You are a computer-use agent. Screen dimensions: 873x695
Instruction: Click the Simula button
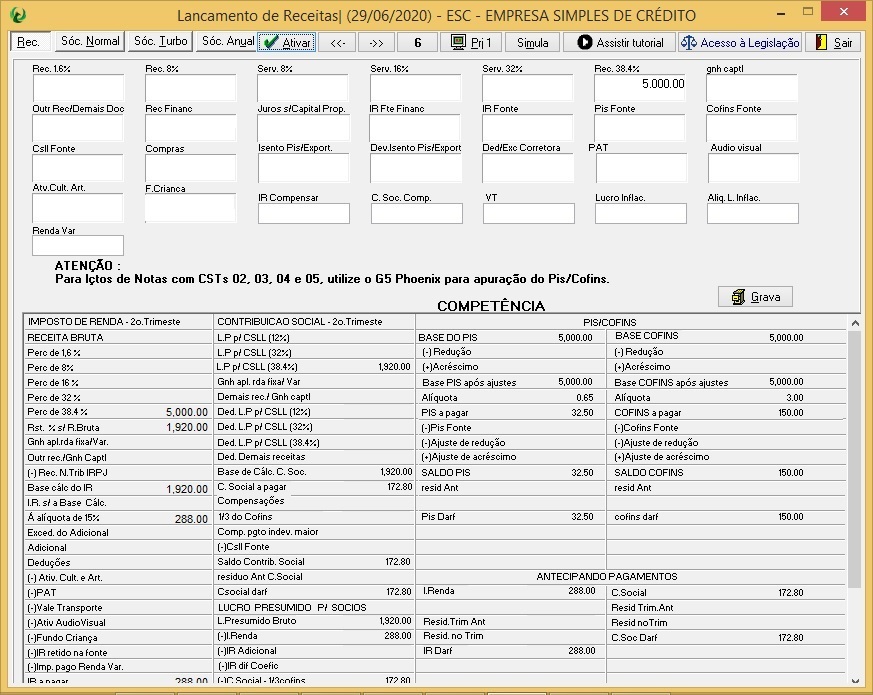[x=532, y=43]
